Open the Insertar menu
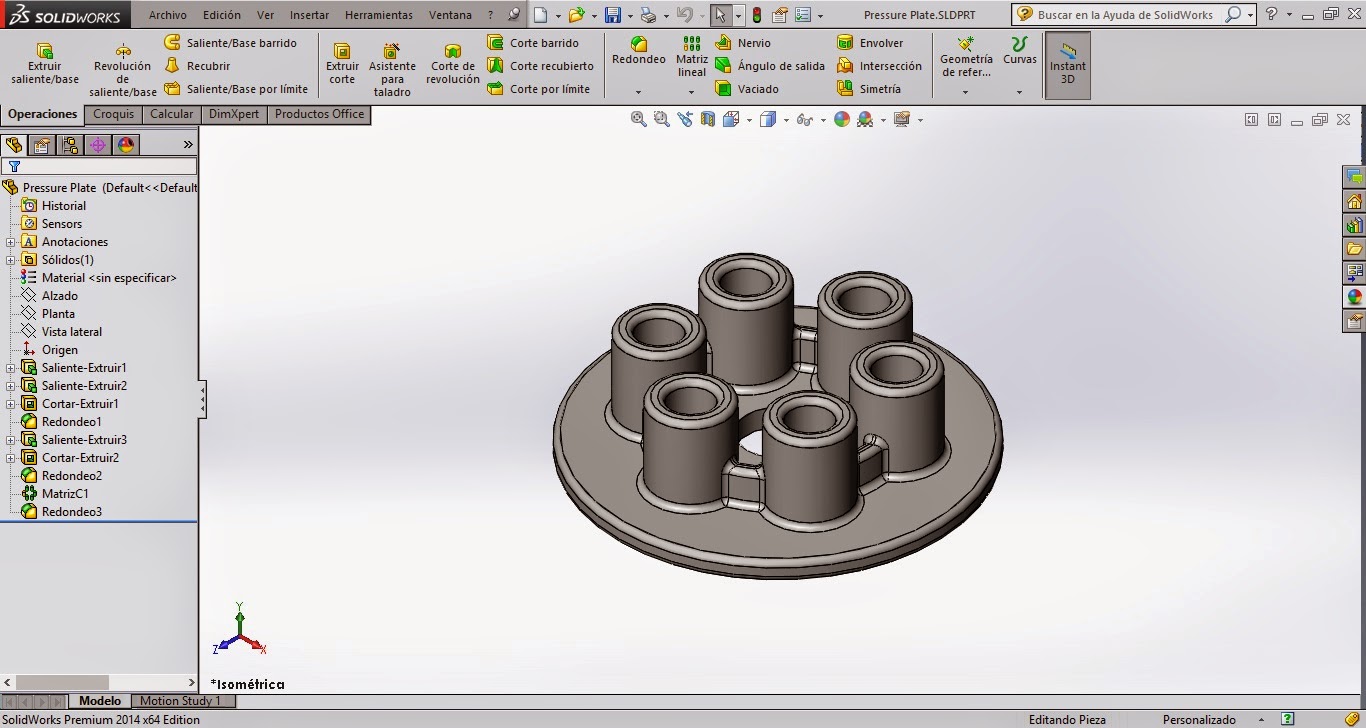Screen dimensions: 1366x728 (x=309, y=14)
